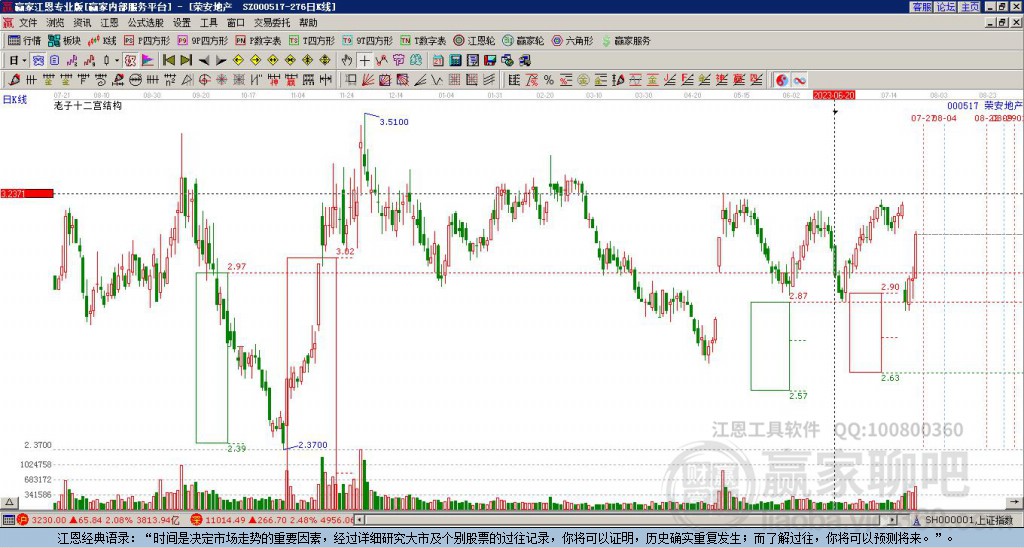The image size is (1024, 548).
Task: Click the 主页 homepage button
Action: [969, 7]
